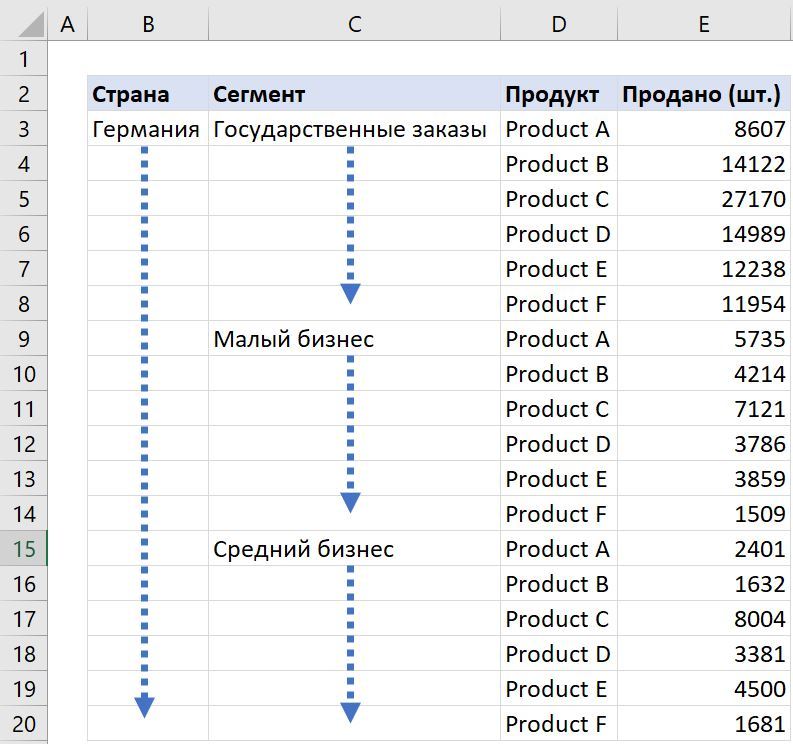Click Product C in row 17
The width and height of the screenshot is (793, 744).
point(559,619)
